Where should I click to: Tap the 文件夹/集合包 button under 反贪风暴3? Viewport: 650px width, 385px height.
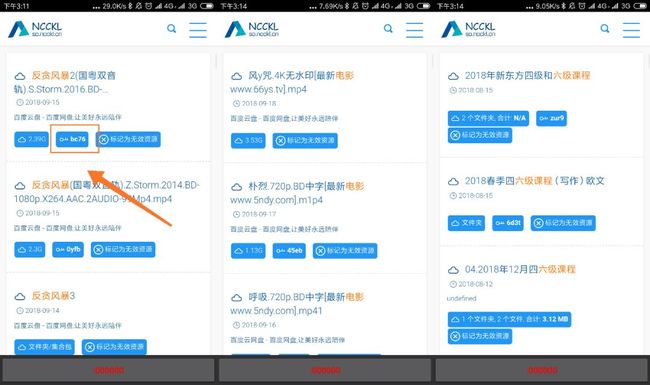click(x=44, y=347)
